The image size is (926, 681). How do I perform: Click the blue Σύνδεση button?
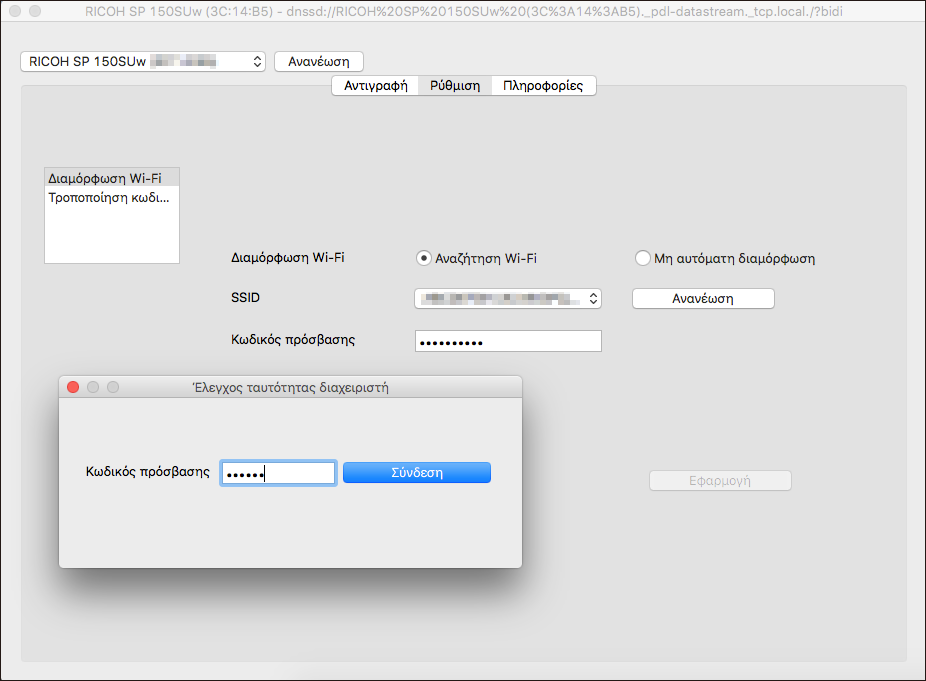coord(417,473)
